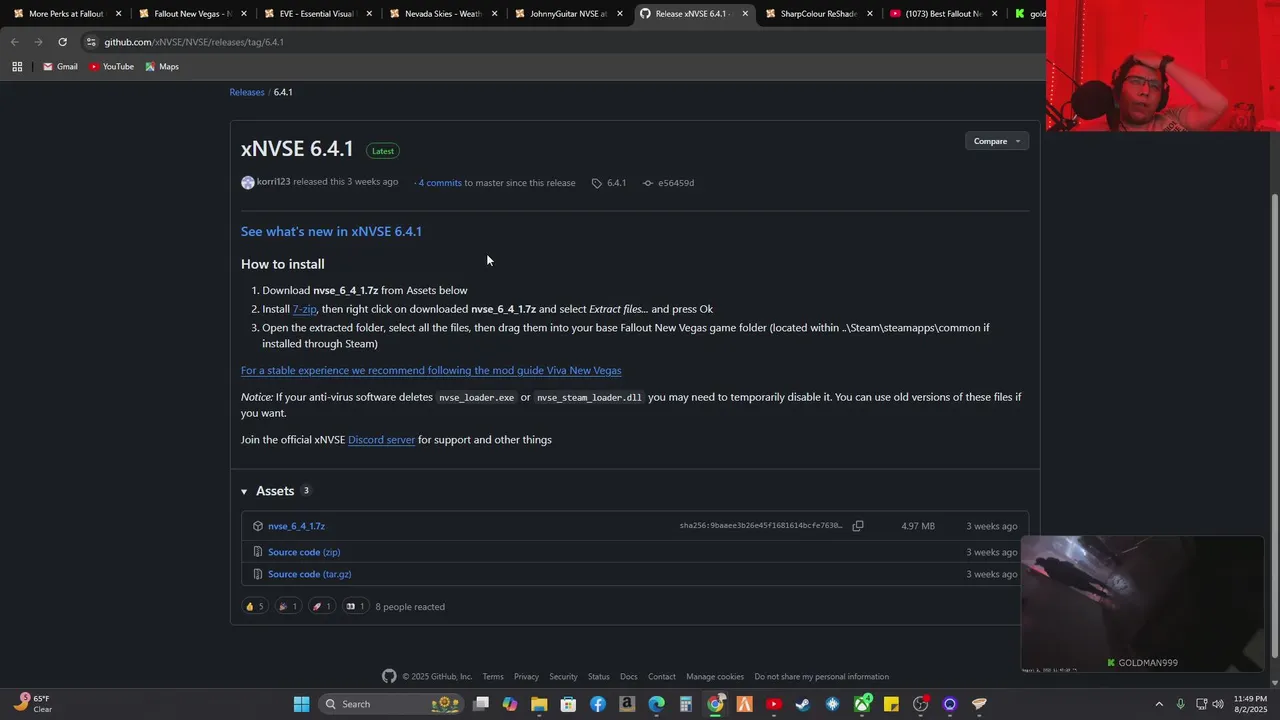Open the Windows Start menu

(301, 704)
